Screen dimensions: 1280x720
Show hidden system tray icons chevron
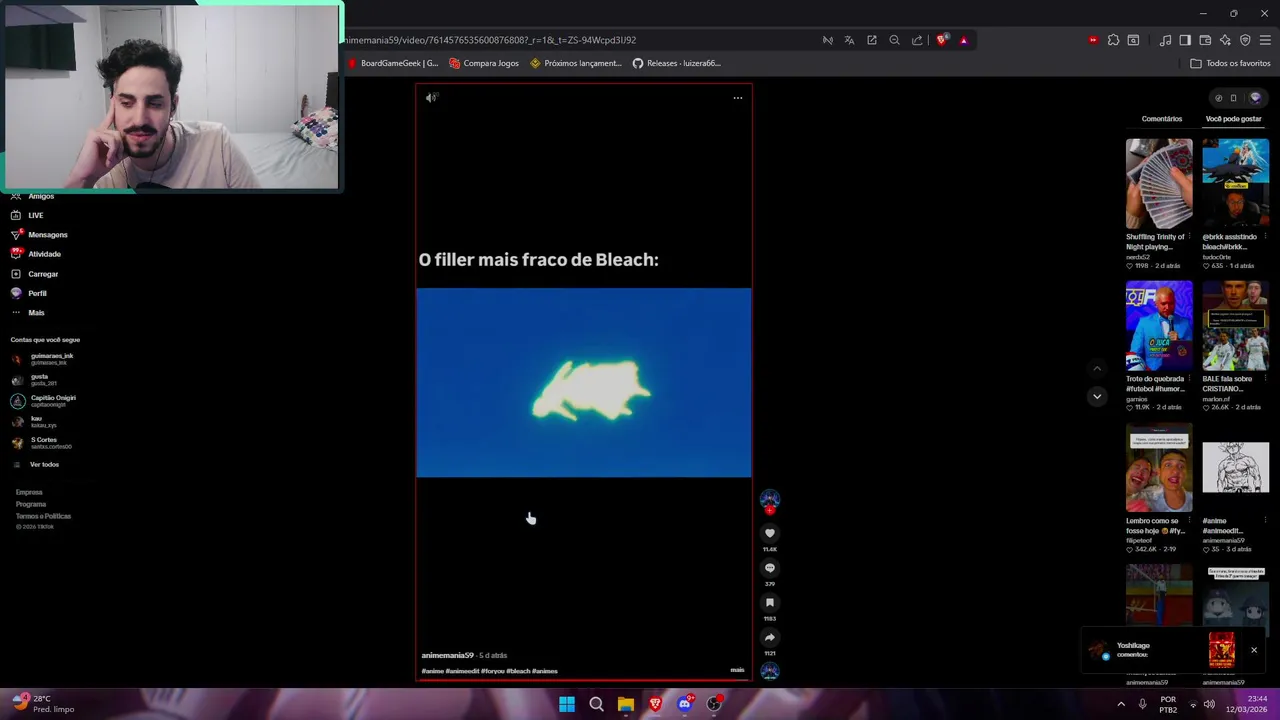point(1121,704)
